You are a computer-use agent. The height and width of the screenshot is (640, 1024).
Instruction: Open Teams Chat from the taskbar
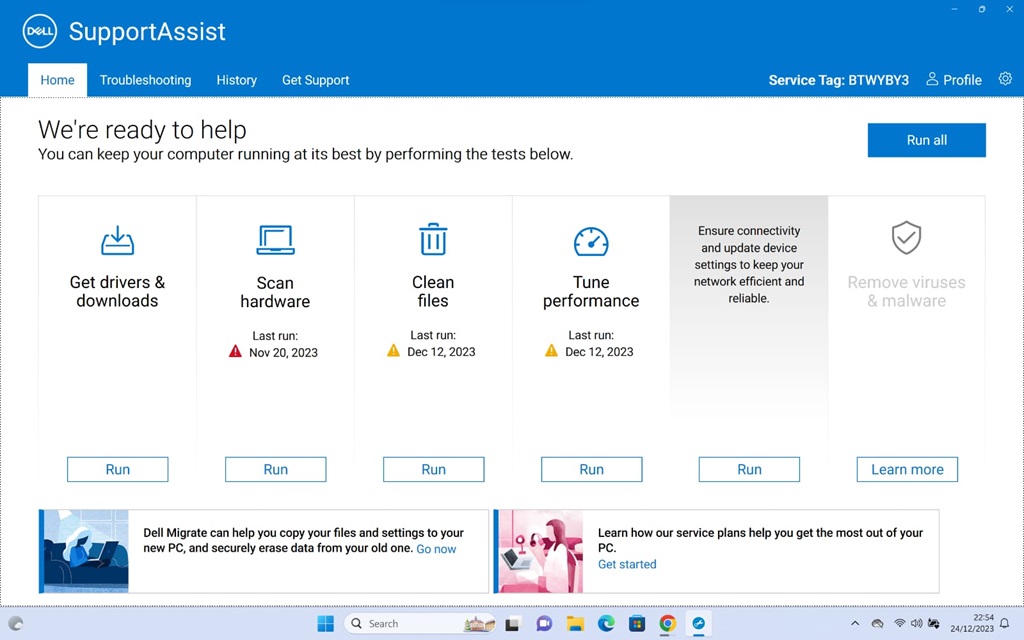pyautogui.click(x=543, y=624)
